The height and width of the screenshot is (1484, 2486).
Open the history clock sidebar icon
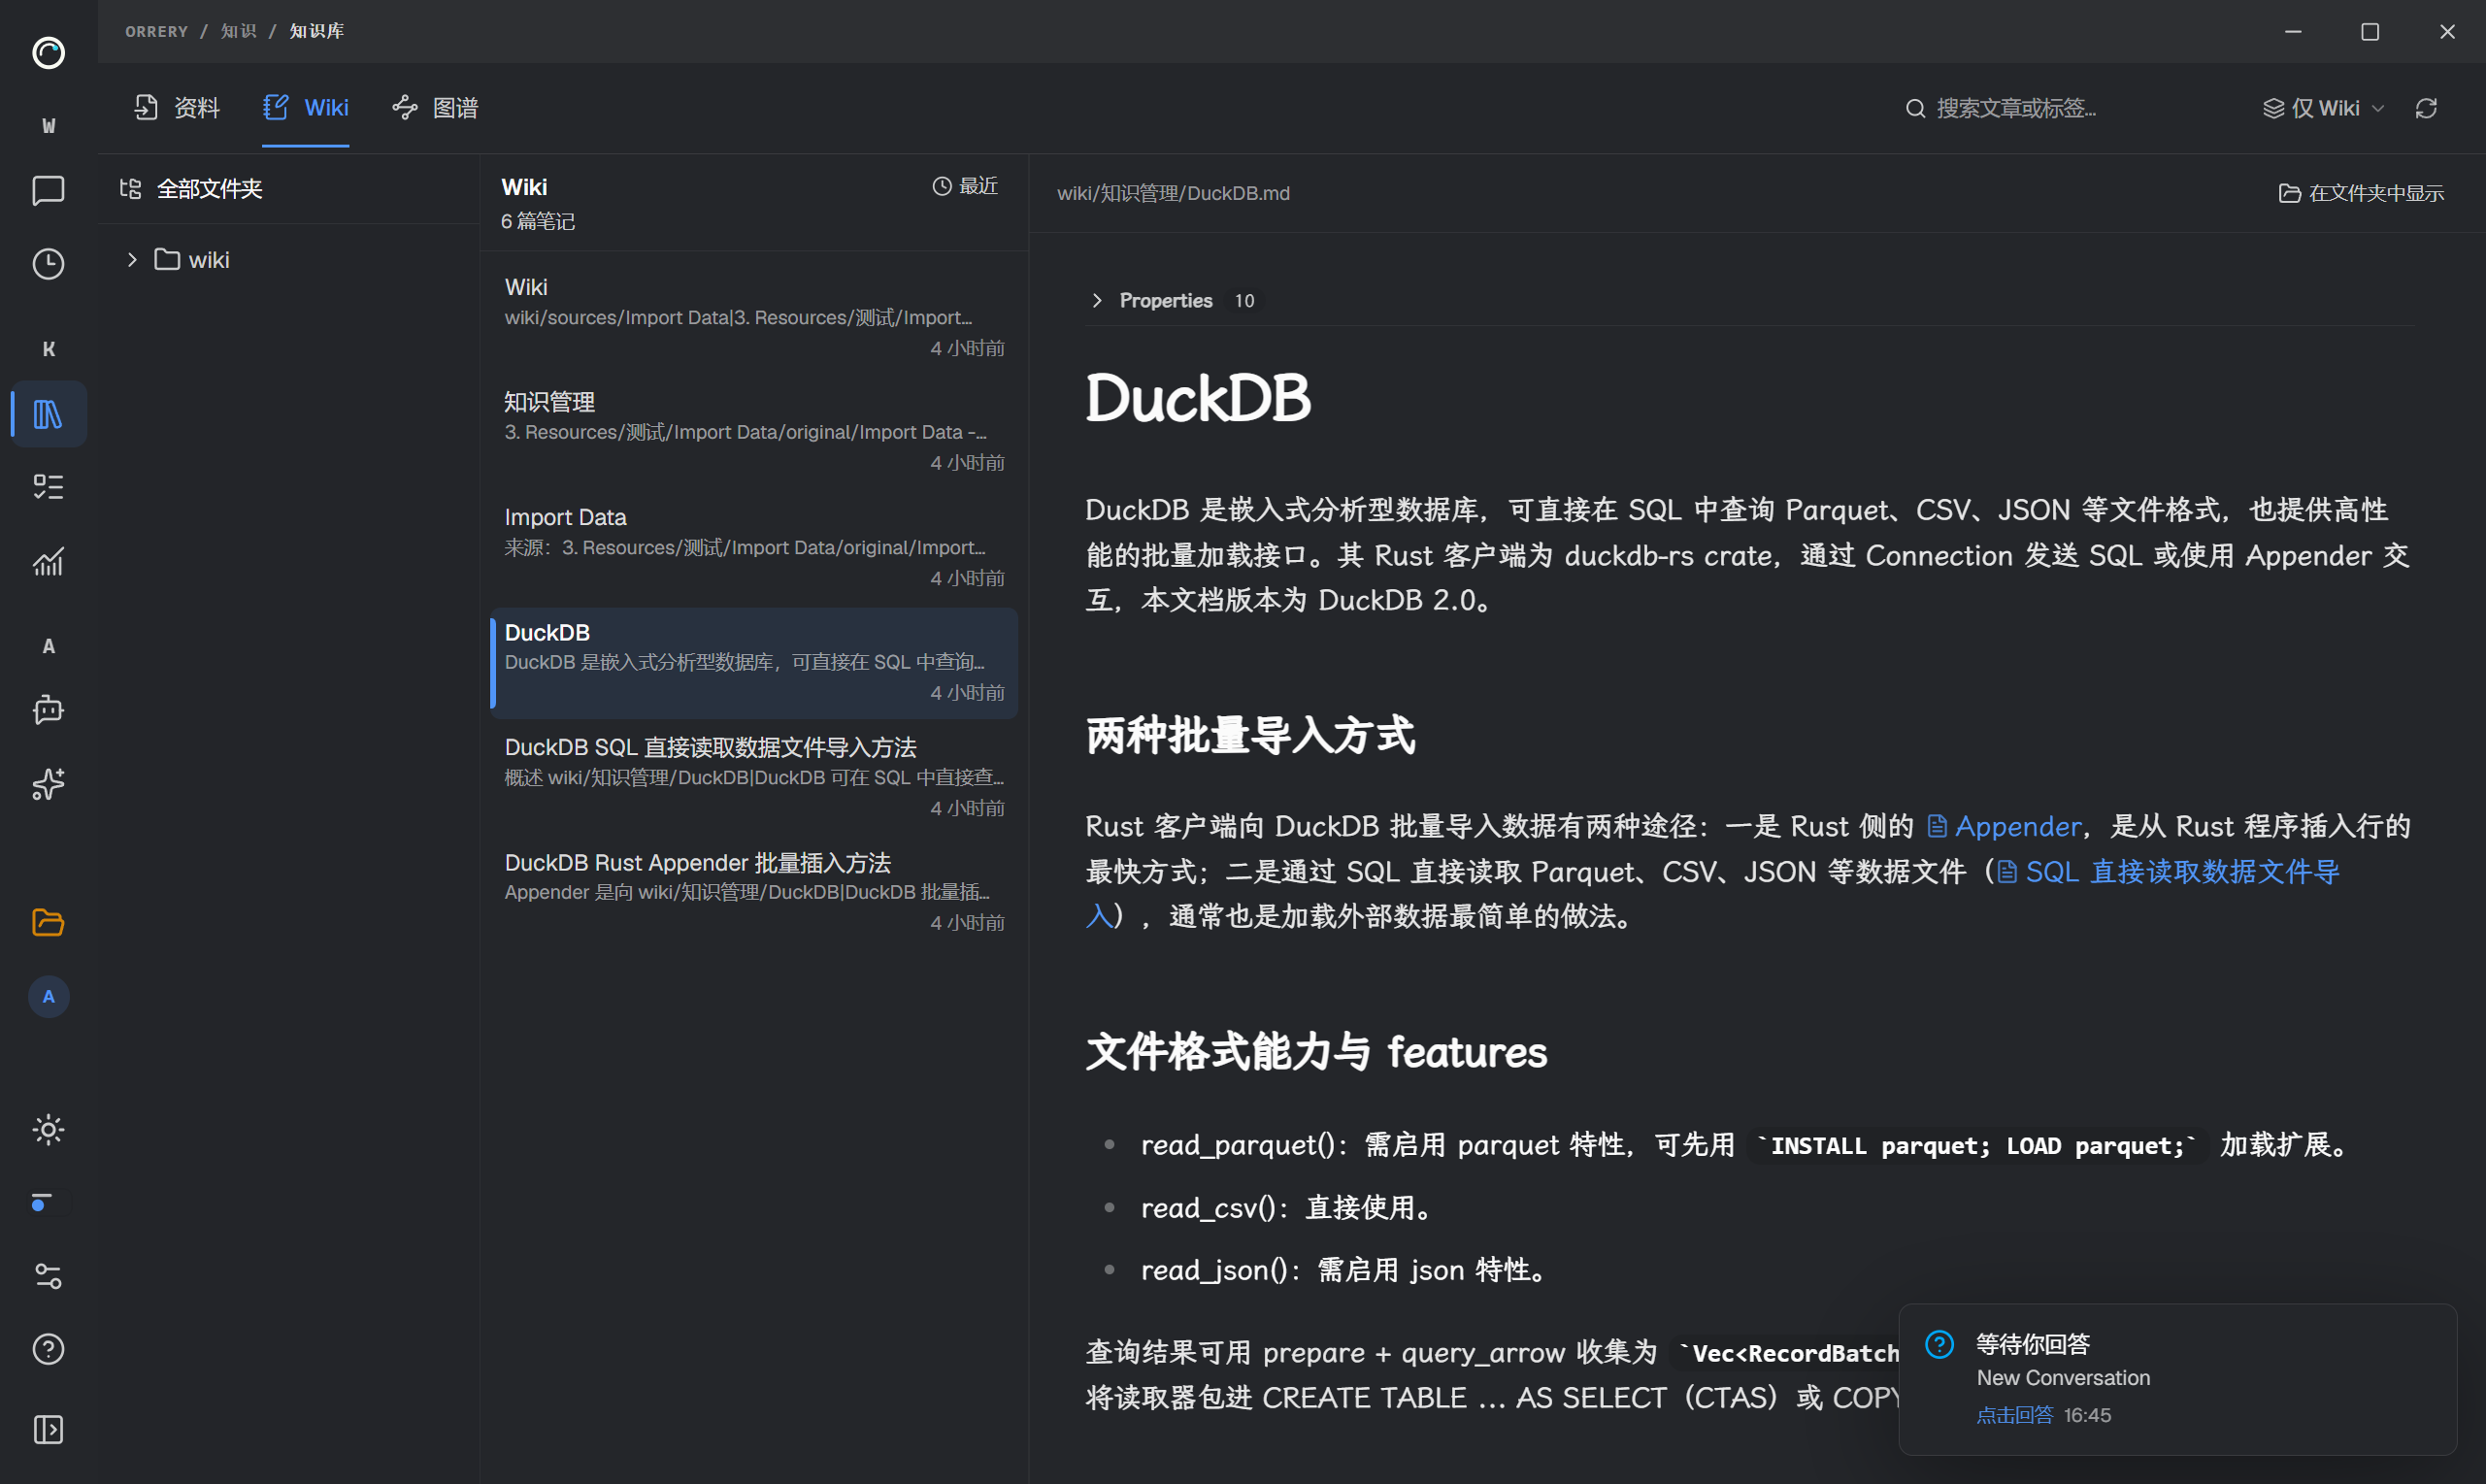click(x=48, y=264)
